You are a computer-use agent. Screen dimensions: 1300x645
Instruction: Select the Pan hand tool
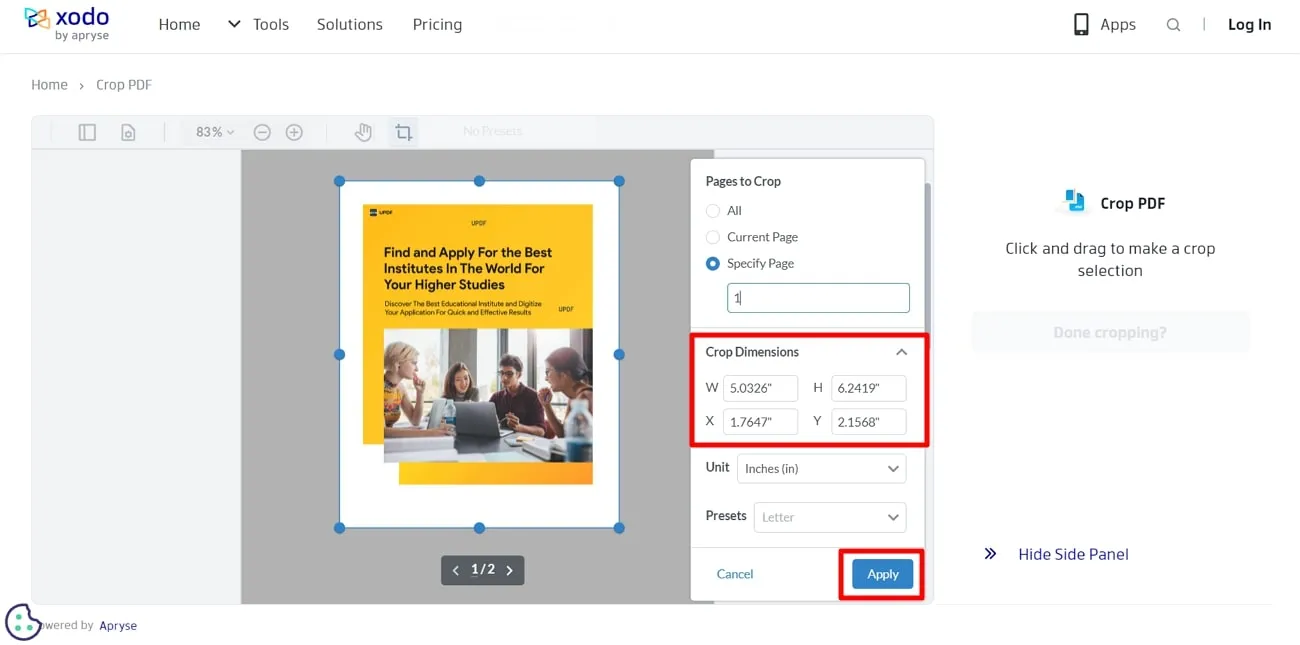point(362,131)
